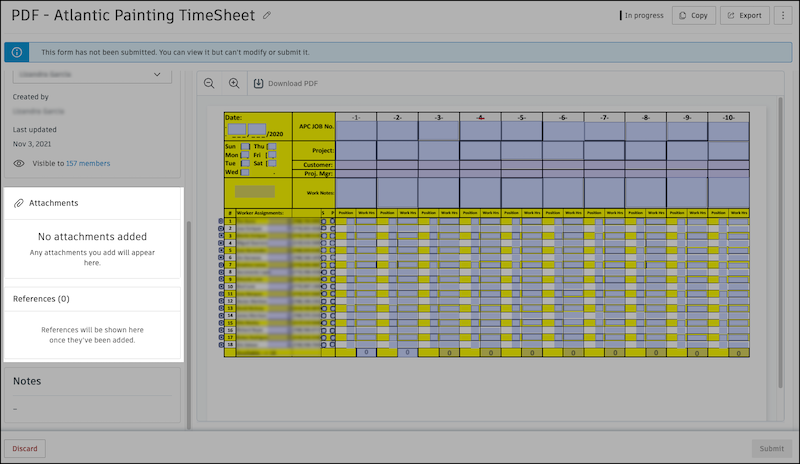Zoom out of the PDF viewer
Viewport: 800px width, 464px height.
pyautogui.click(x=209, y=83)
